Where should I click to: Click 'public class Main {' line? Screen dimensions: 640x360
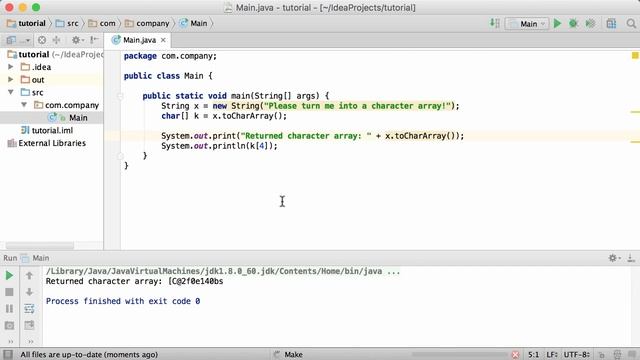[x=168, y=76]
